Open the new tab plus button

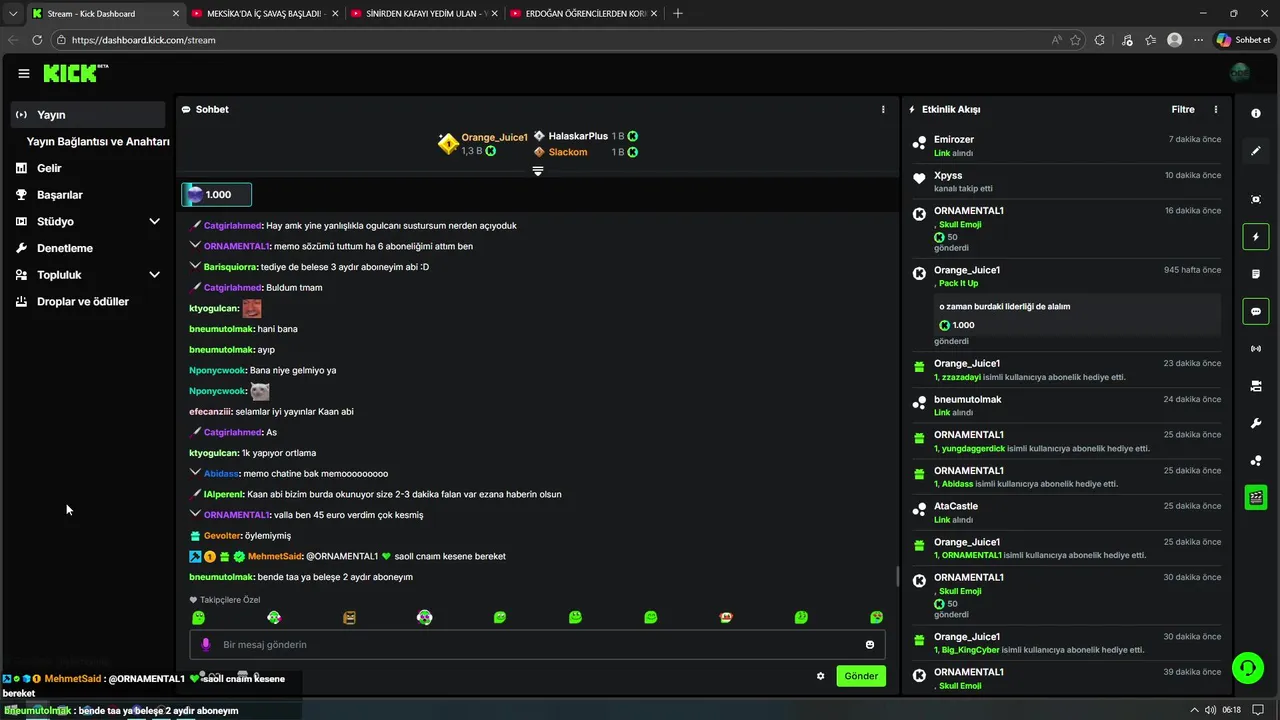678,13
